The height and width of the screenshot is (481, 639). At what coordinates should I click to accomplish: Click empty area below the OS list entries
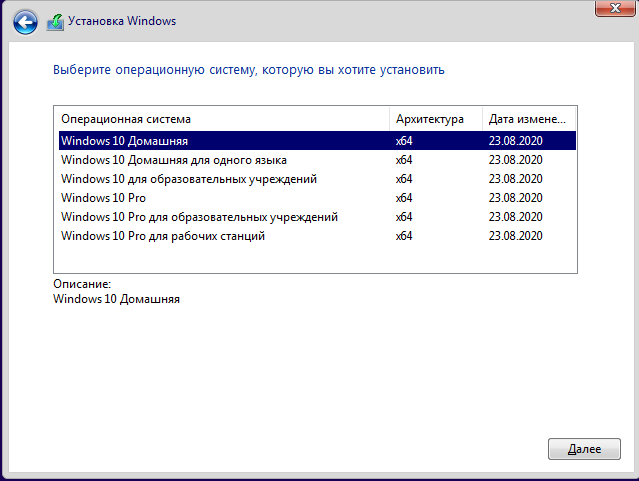[315, 259]
